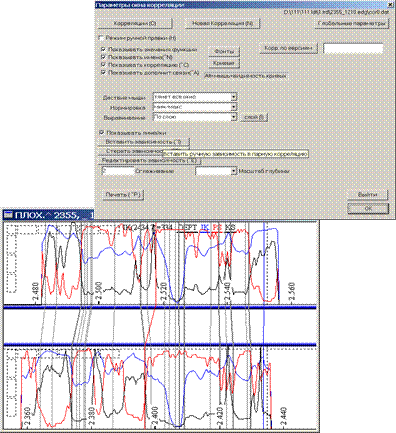Confirm with the OK button
This screenshot has width=396, height=433.
pos(368,208)
